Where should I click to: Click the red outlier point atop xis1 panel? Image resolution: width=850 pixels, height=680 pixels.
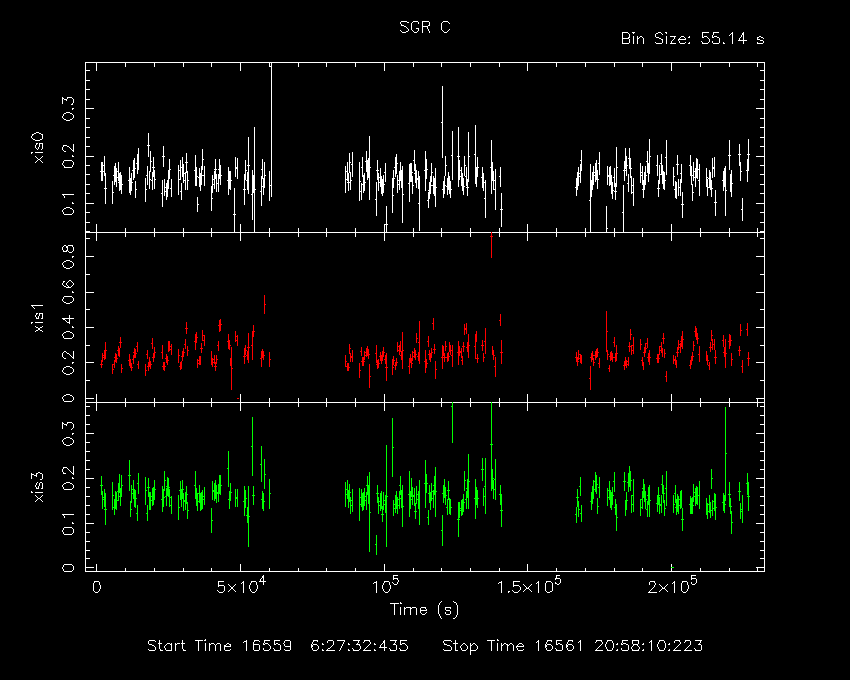coord(491,245)
